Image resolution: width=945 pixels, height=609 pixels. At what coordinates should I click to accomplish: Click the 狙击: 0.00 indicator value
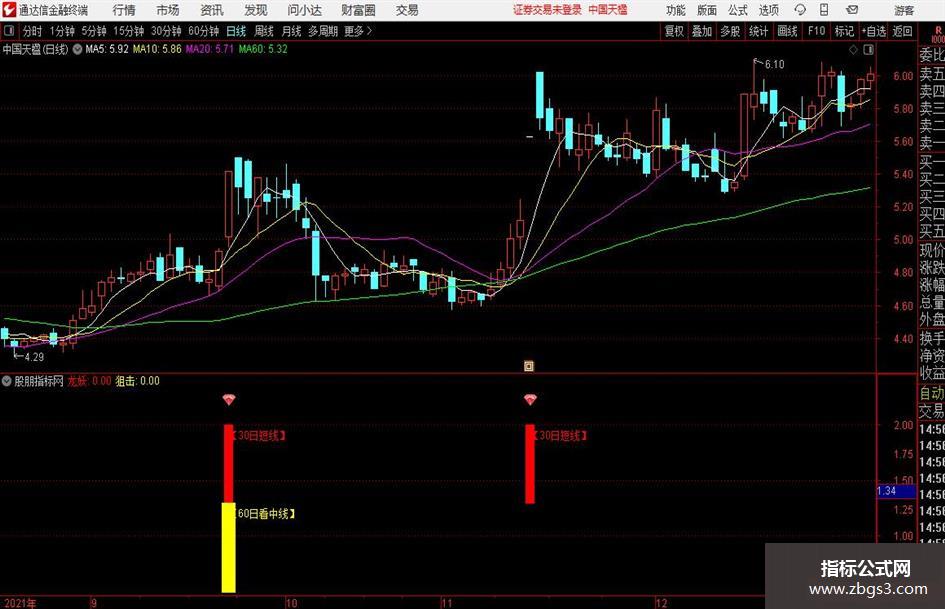137,381
